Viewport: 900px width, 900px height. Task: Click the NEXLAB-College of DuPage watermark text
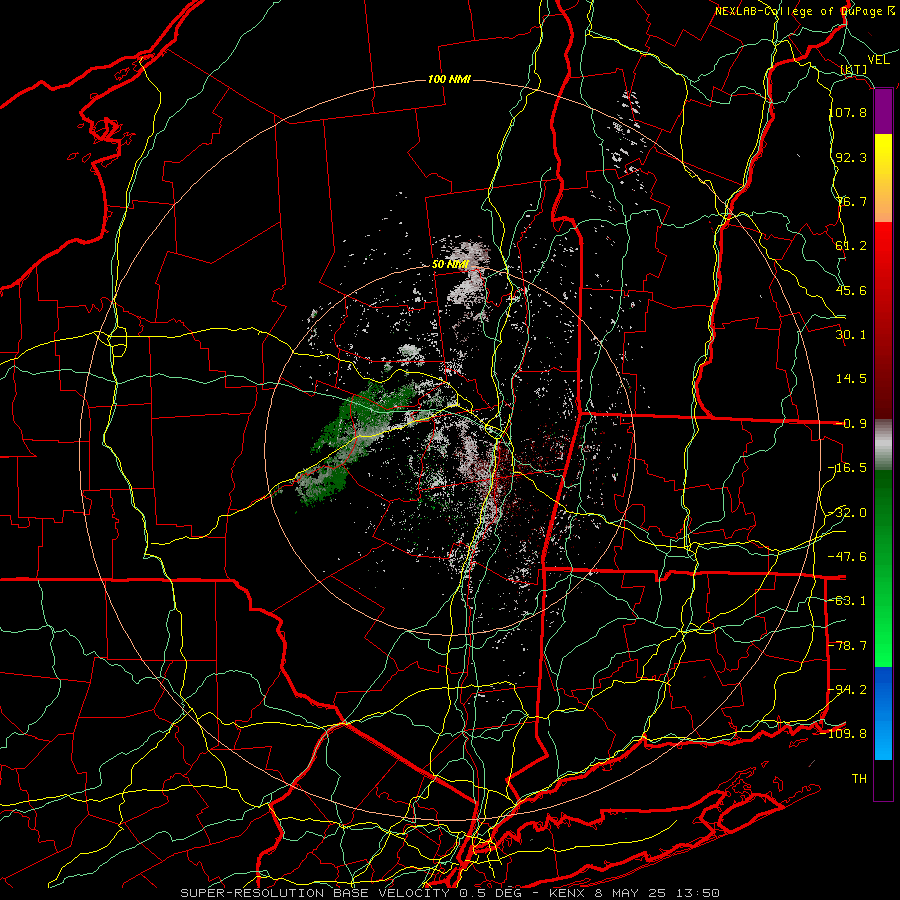805,11
